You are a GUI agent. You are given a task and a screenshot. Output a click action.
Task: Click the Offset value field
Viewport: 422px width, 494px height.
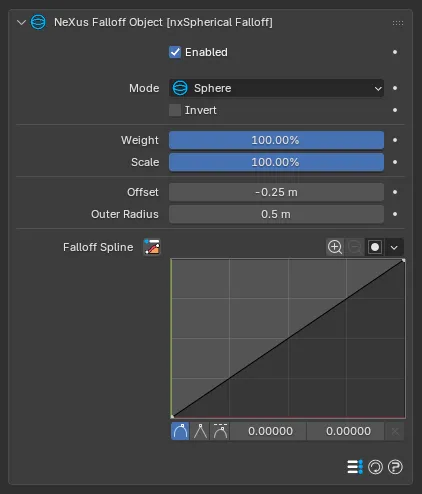pos(276,192)
